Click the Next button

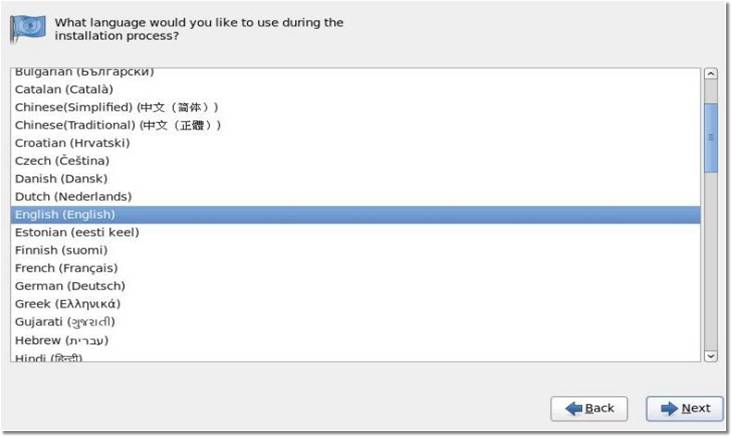click(685, 408)
